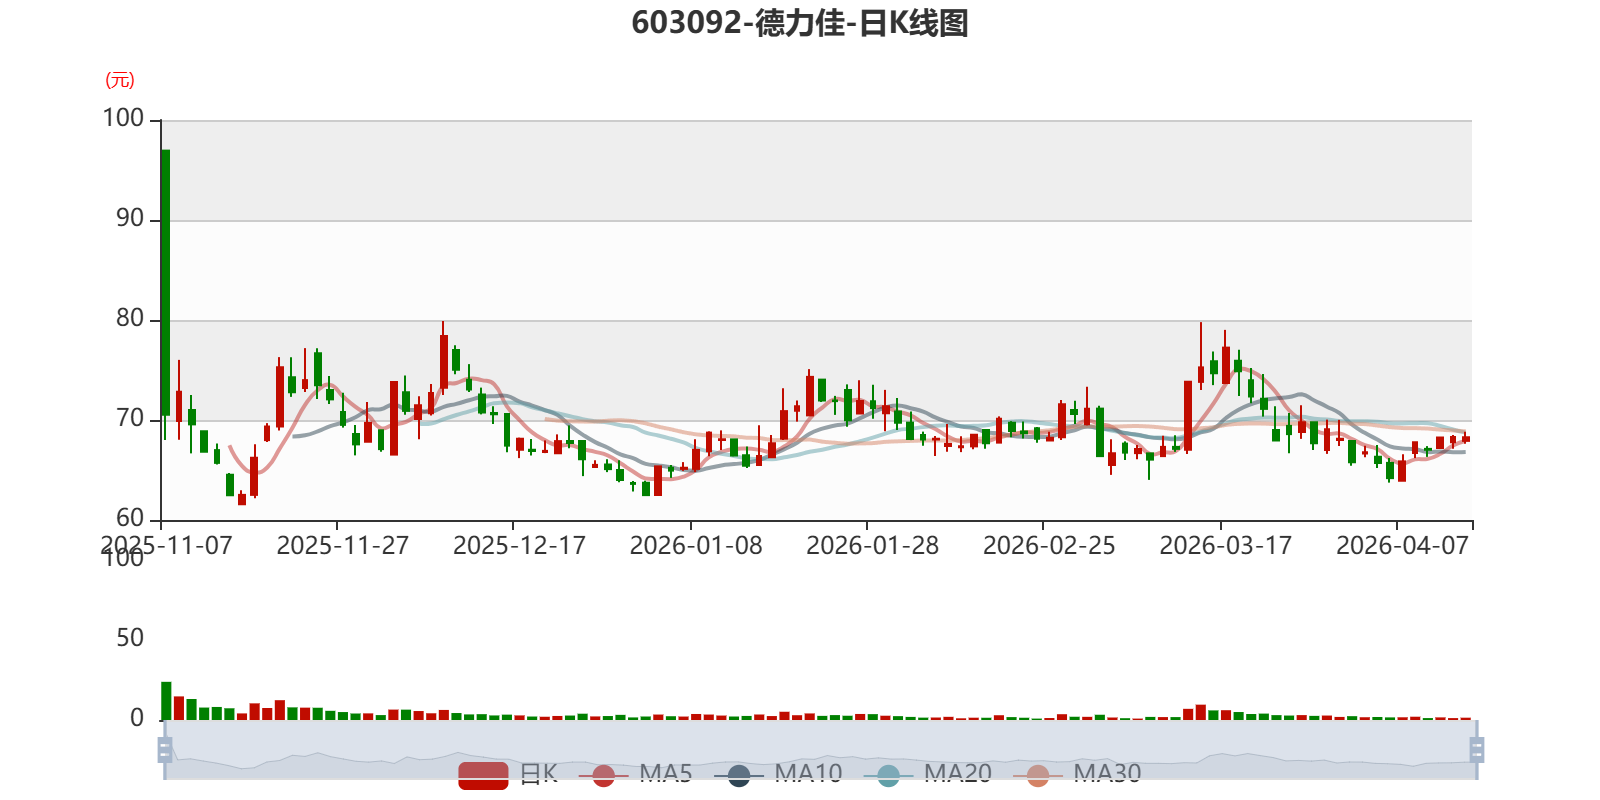Grab the left handle of the zoom slider
This screenshot has height=800, width=1600.
point(165,750)
